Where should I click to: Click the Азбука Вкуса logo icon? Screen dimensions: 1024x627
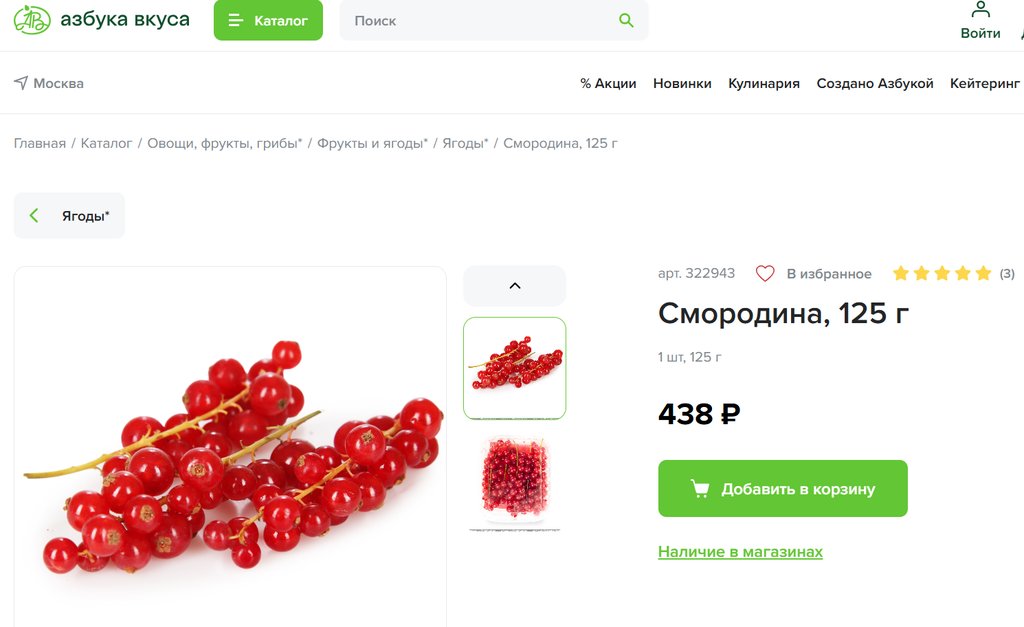[x=32, y=20]
